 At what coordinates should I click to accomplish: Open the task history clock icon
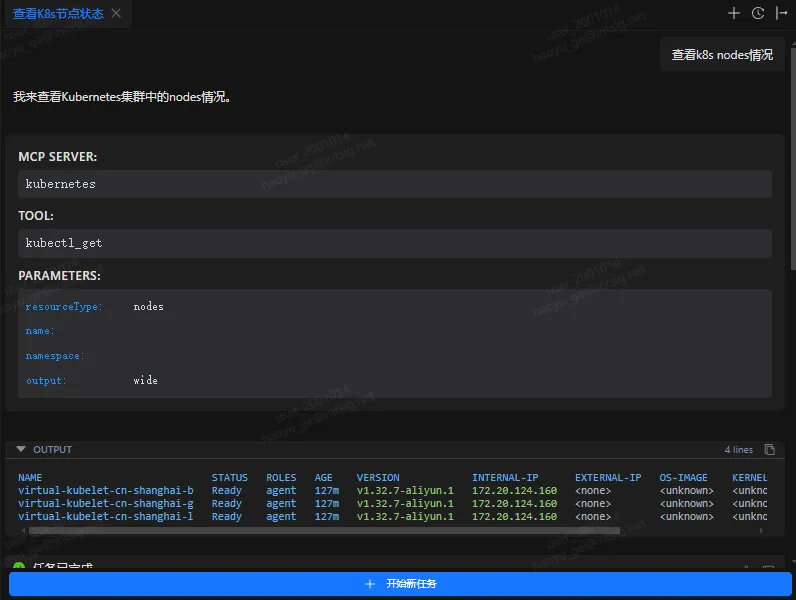[x=758, y=14]
